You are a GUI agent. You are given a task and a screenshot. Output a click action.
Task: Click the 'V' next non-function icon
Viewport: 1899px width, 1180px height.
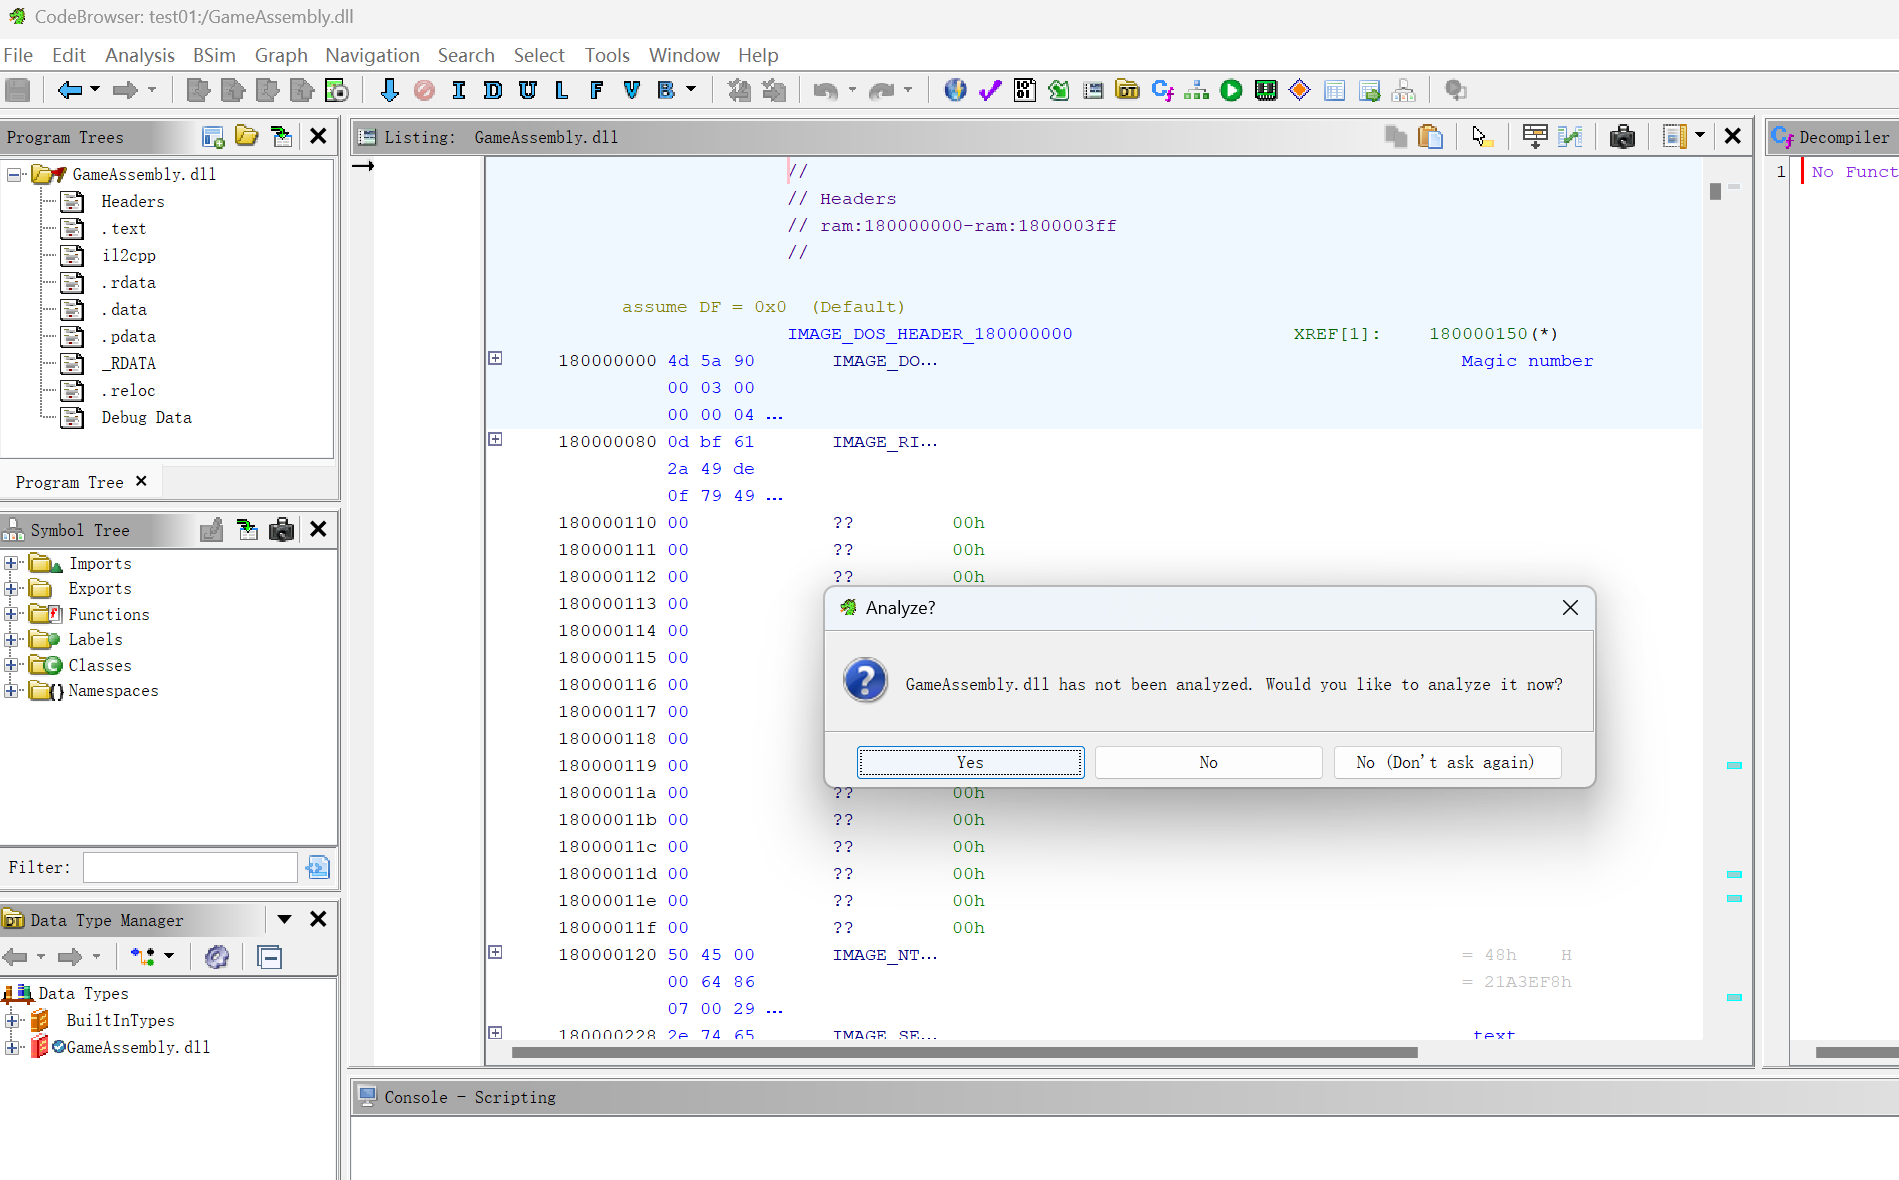[x=631, y=90]
